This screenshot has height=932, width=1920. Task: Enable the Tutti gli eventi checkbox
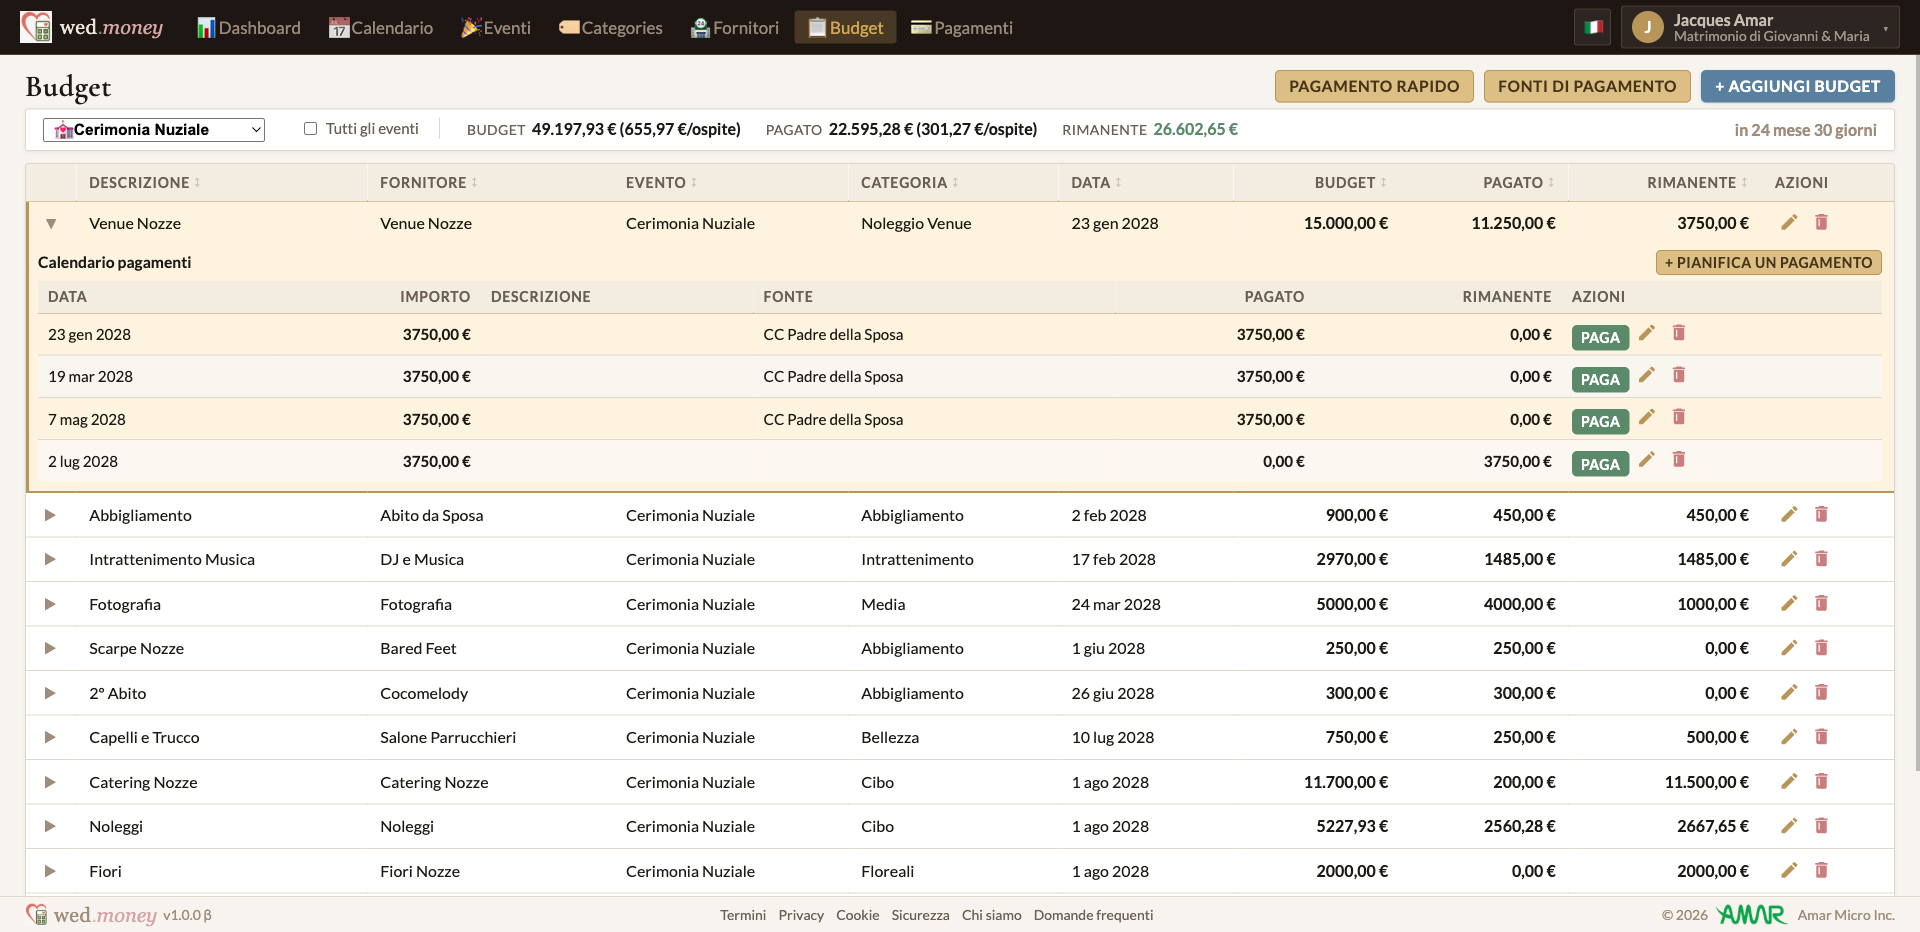tap(310, 129)
